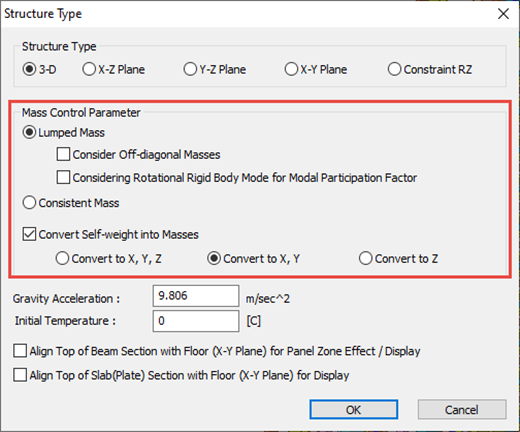Click the Cancel button
Image resolution: width=520 pixels, height=432 pixels.
point(462,409)
